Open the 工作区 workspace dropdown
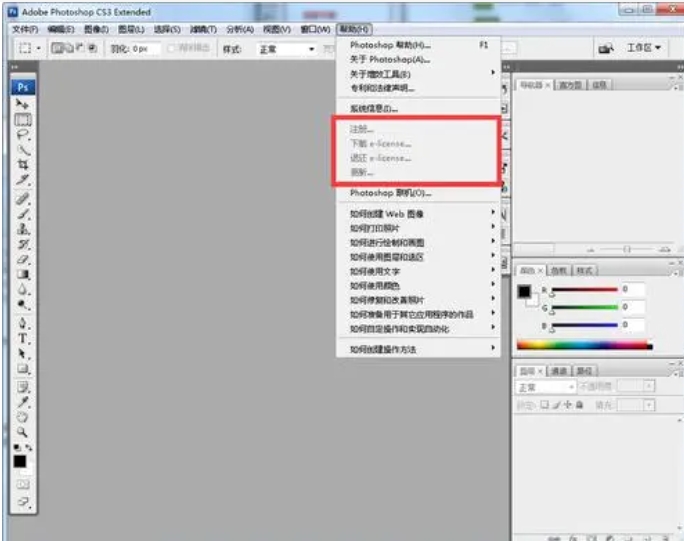The width and height of the screenshot is (684, 541). click(644, 48)
